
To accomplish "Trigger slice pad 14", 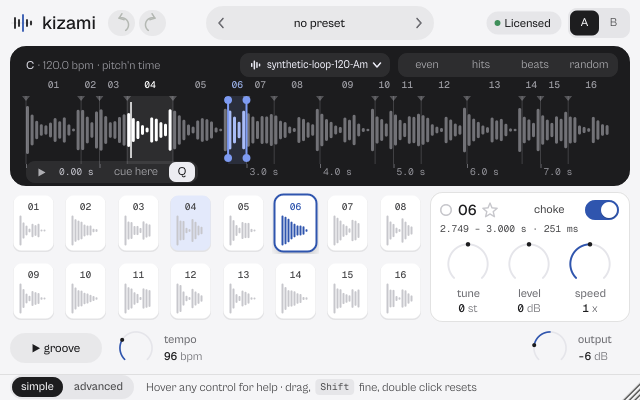I will click(296, 291).
